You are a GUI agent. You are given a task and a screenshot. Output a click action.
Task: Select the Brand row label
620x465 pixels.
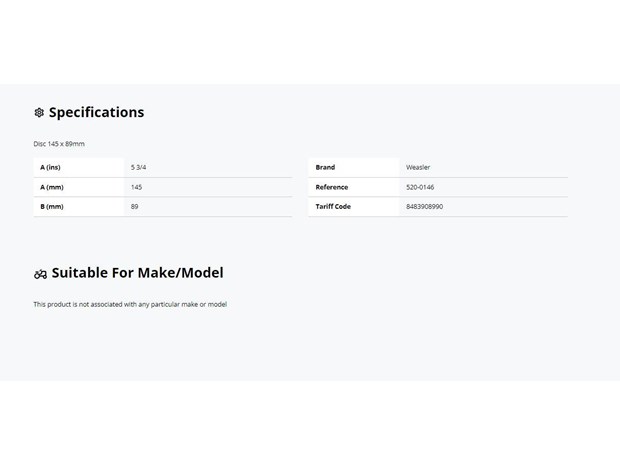(325, 167)
